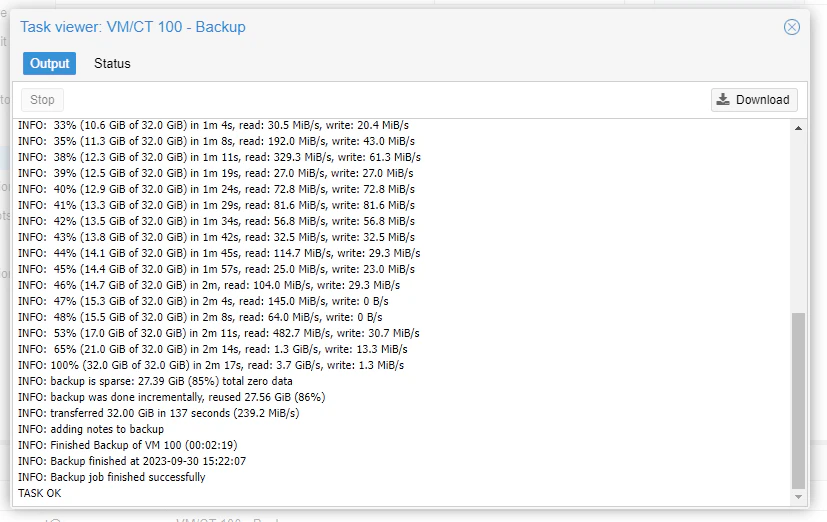Click the 43% (13.8 GiB) progress line
Viewport: 827px width, 522px height.
[216, 237]
